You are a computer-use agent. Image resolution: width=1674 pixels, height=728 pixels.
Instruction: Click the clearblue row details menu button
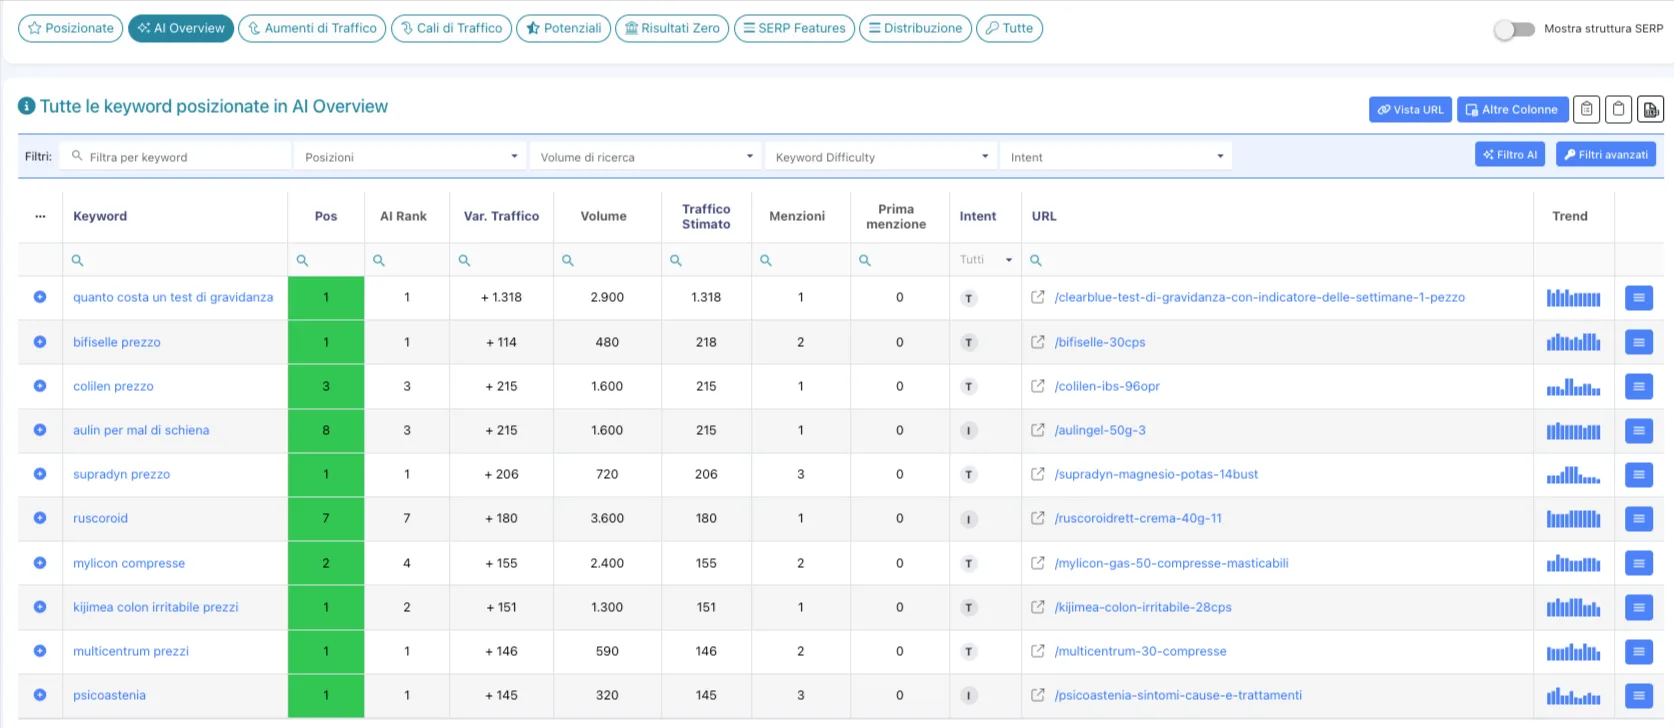click(1638, 298)
